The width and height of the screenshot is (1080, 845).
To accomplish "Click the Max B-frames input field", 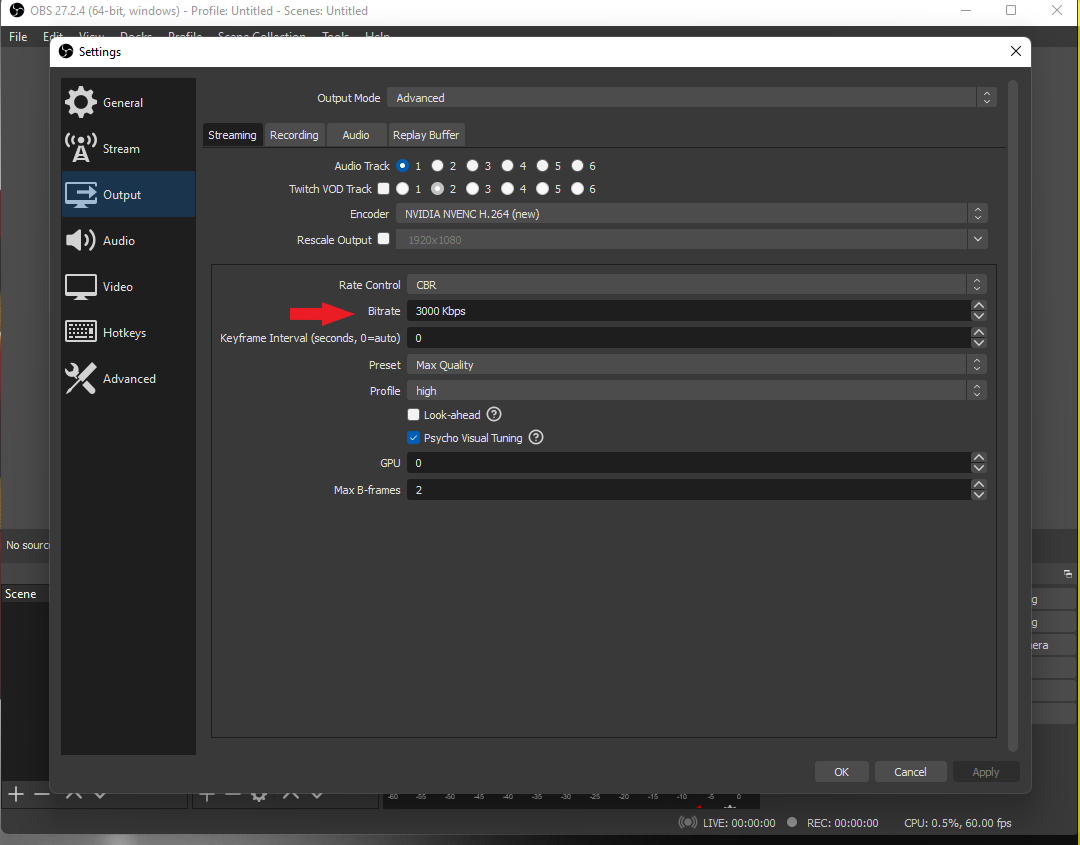I will [x=689, y=490].
